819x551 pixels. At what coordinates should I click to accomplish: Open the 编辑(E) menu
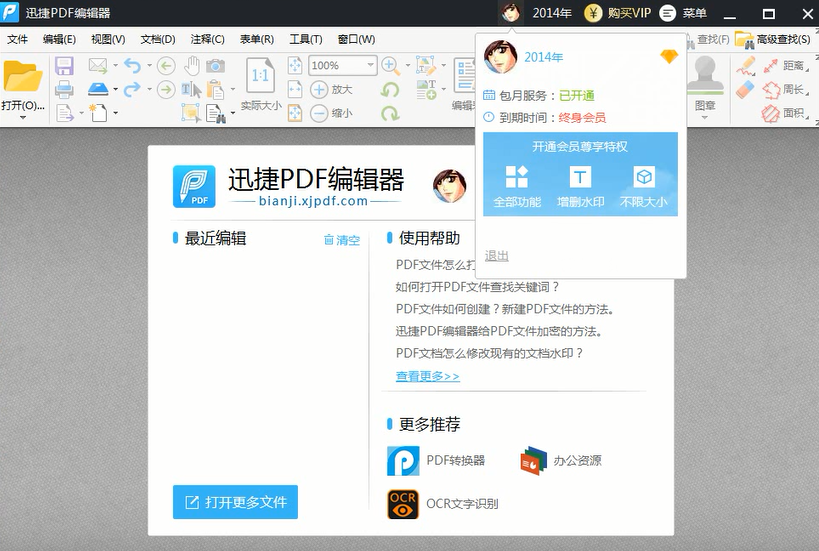pyautogui.click(x=60, y=39)
